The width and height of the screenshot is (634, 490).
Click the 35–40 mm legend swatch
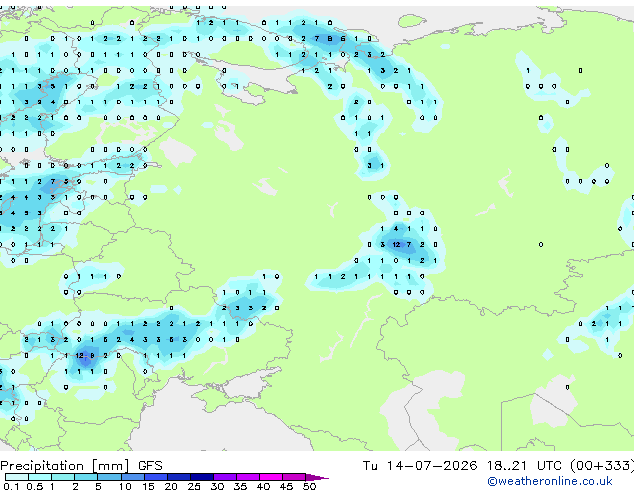pos(248,477)
